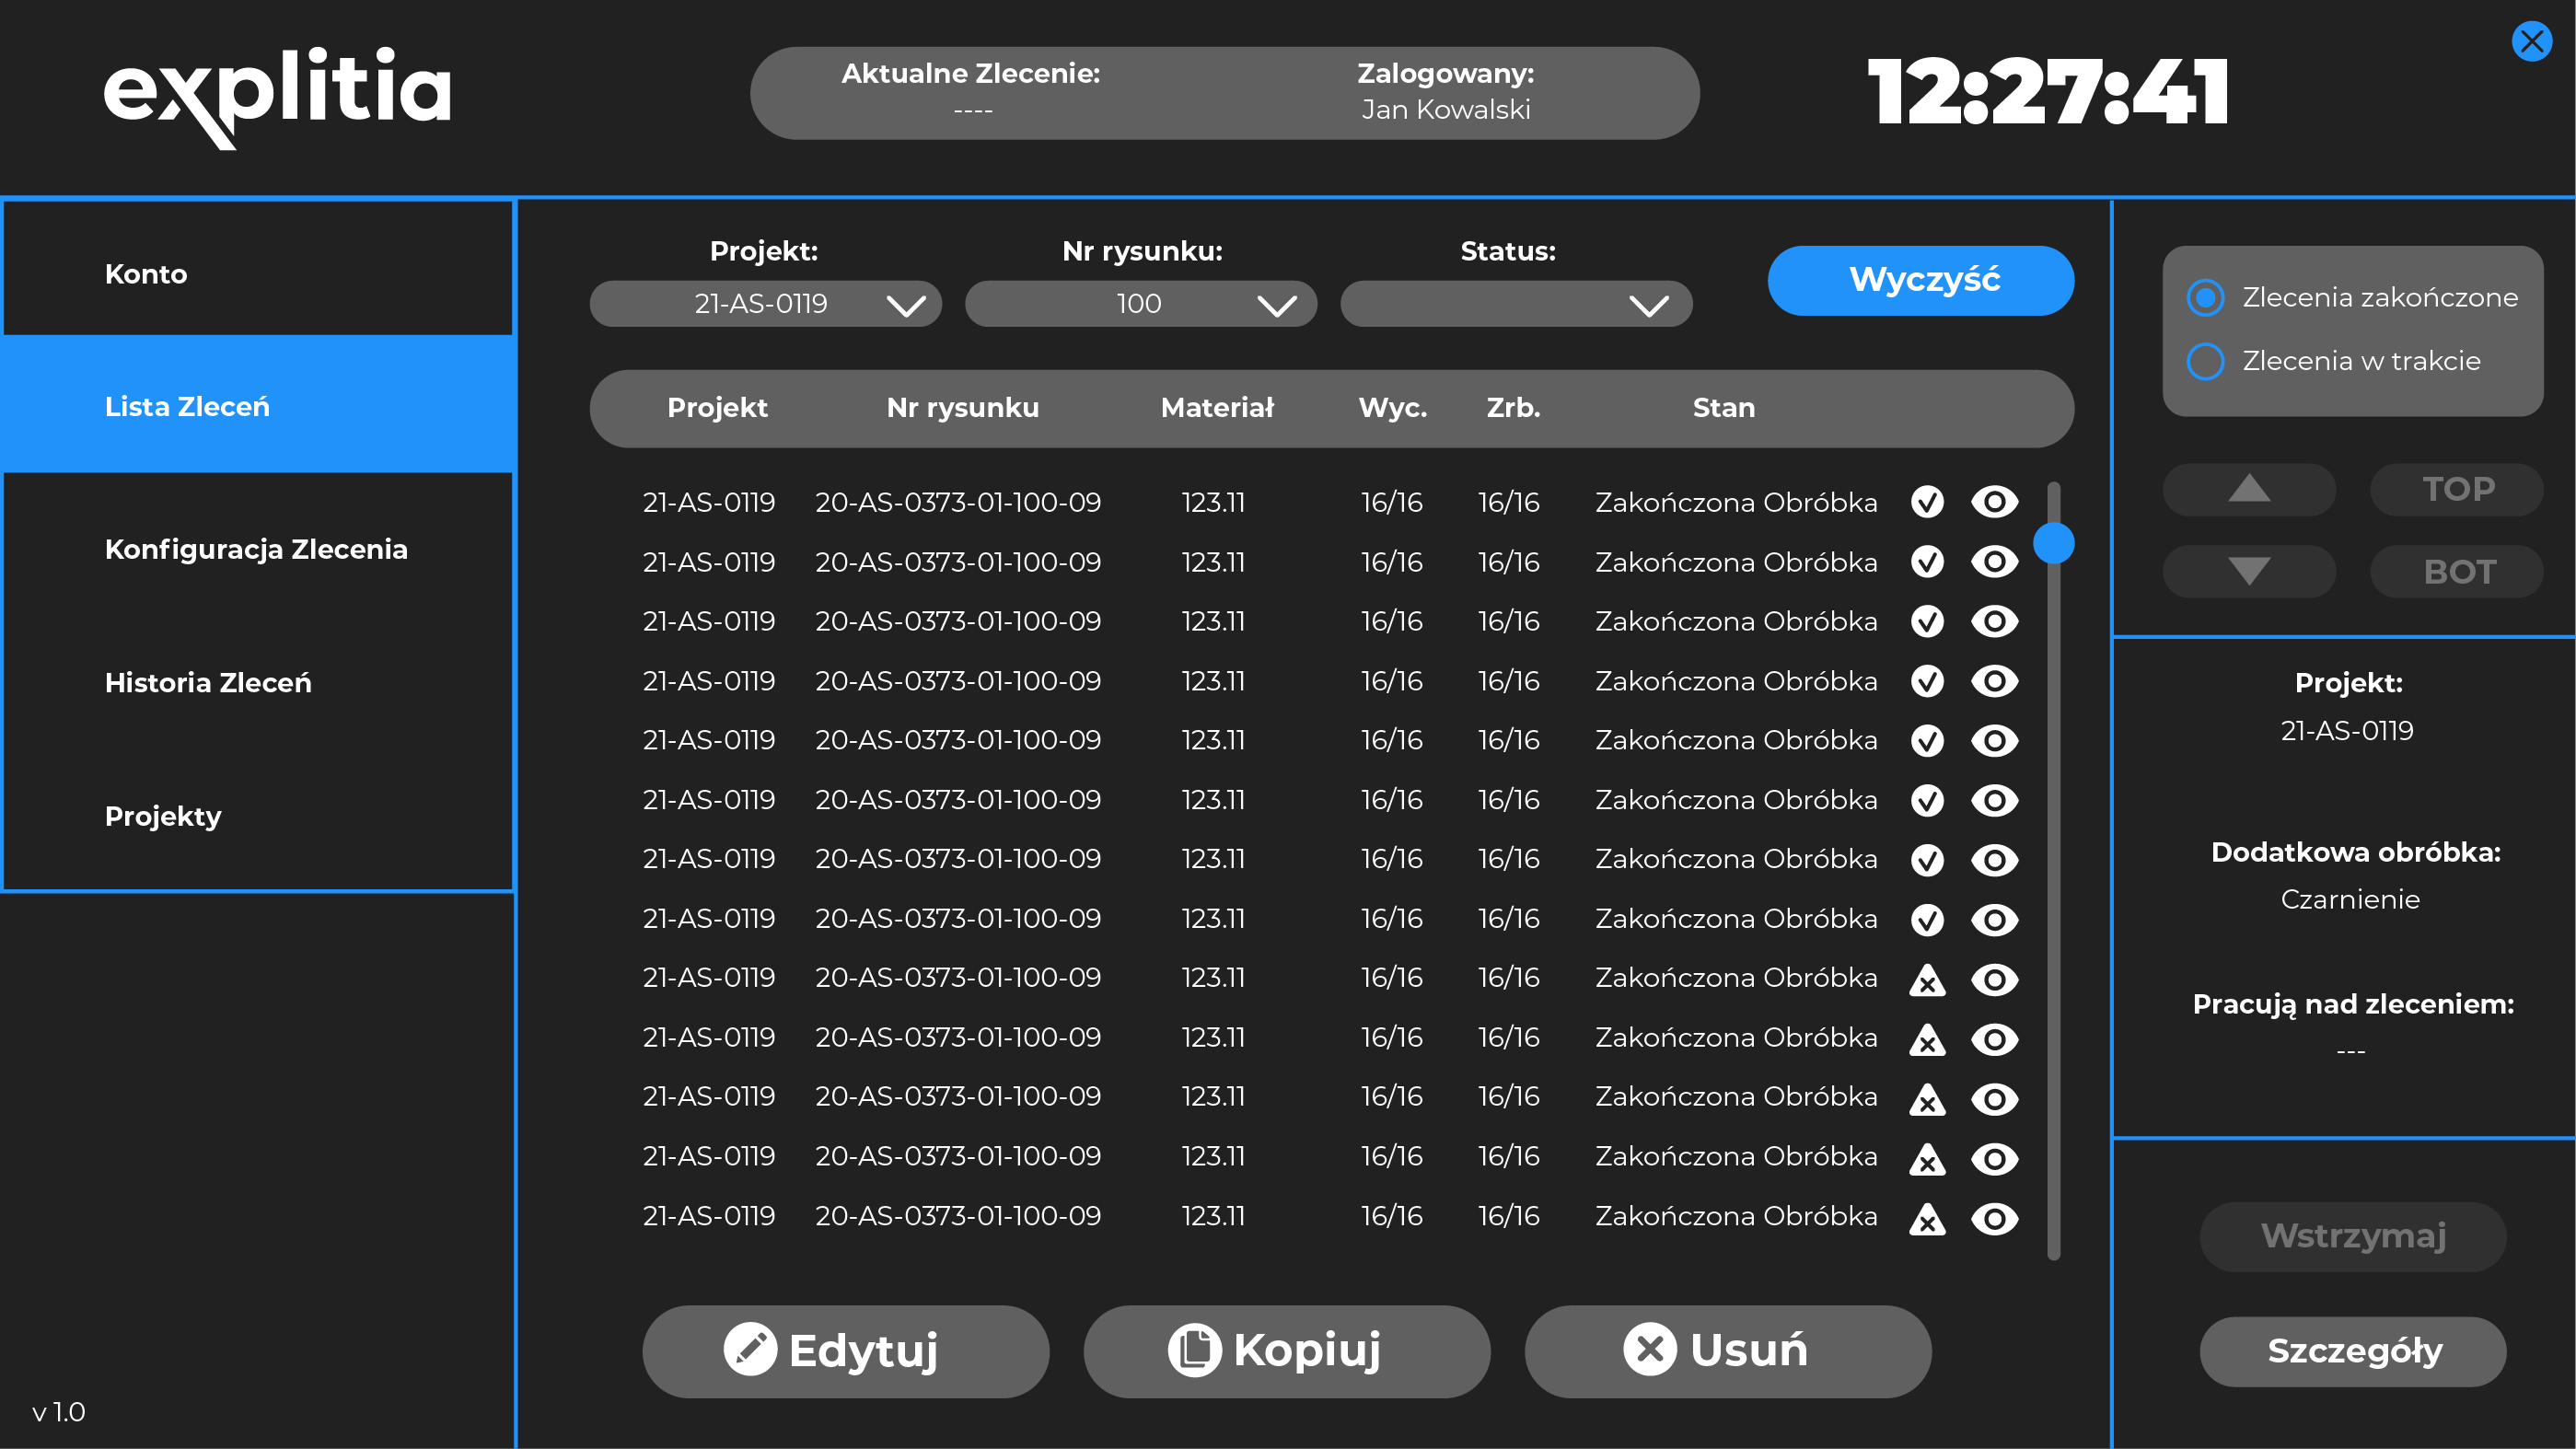
Task: Open Konfiguracja Zlecenia in the sidebar
Action: [258, 549]
